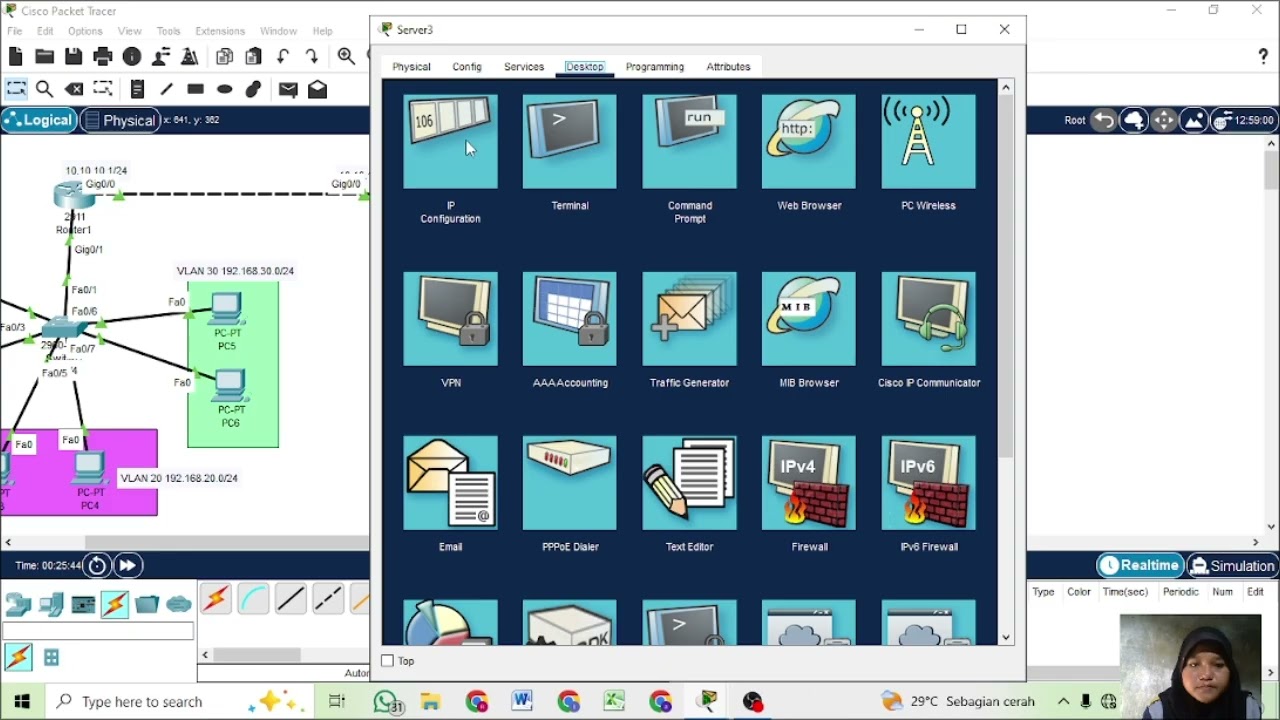Switch to Physical workspace view
This screenshot has height=720, width=1280.
point(119,120)
